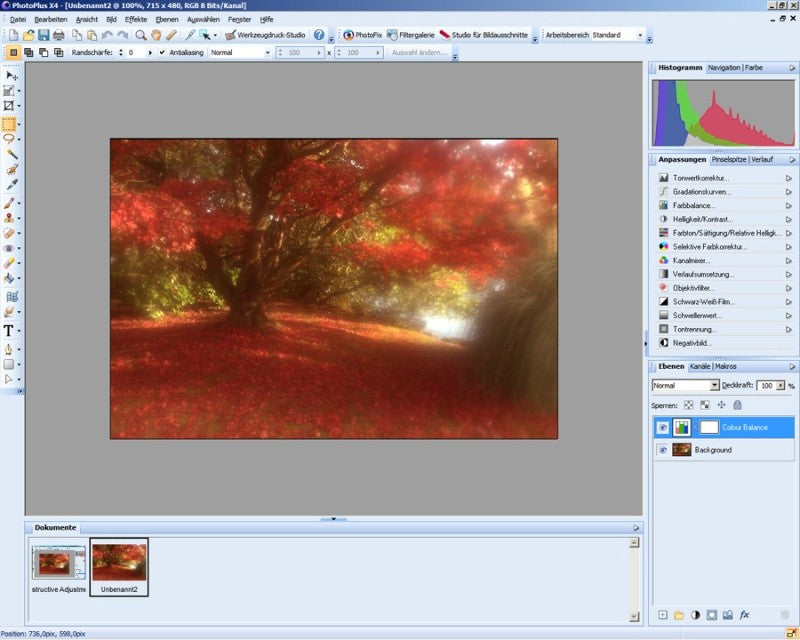Click the Undo arrow in toolbar
Screen dimensions: 800x640
[107, 35]
